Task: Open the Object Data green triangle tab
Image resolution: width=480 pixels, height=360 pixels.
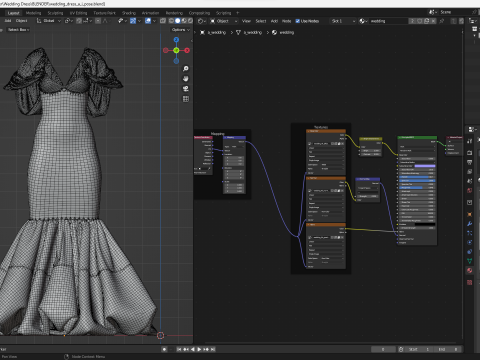Action: coord(470,261)
